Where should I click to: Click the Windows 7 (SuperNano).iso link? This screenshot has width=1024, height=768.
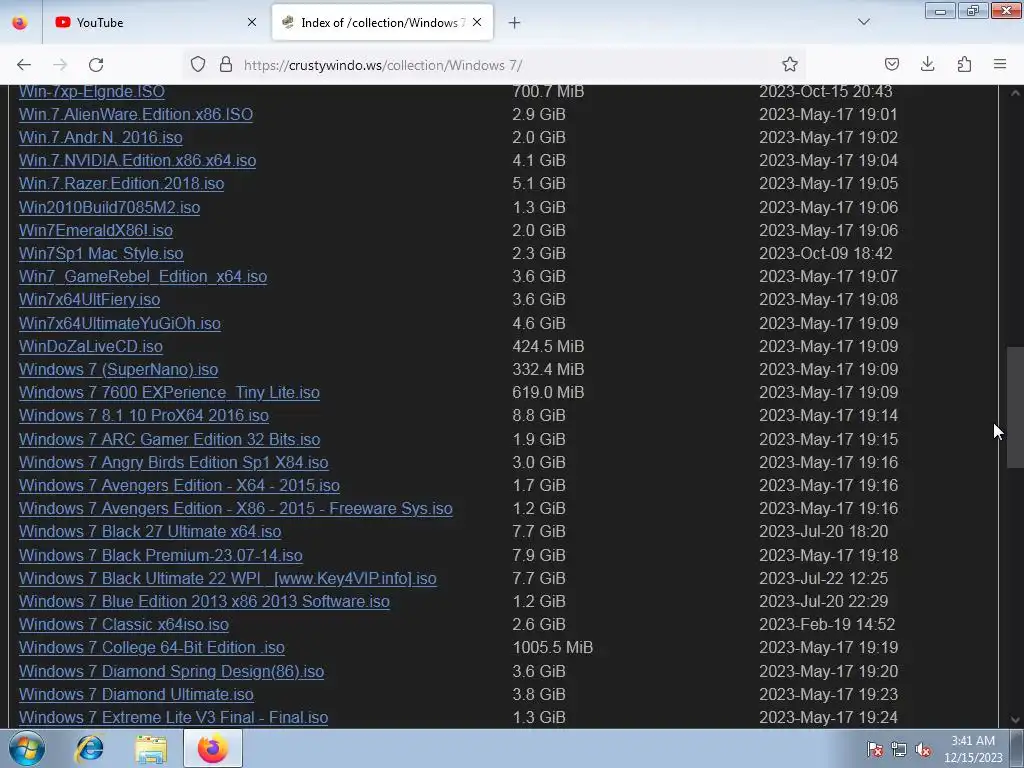pos(118,370)
